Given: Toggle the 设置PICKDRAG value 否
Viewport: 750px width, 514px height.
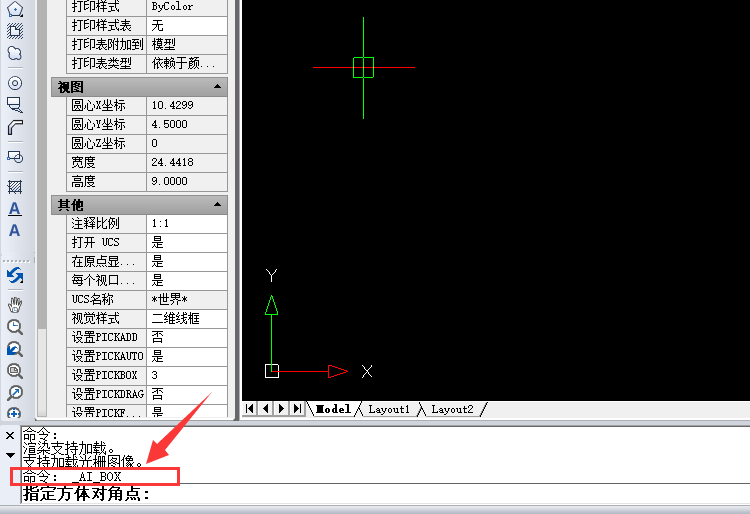Looking at the screenshot, I should coord(187,394).
